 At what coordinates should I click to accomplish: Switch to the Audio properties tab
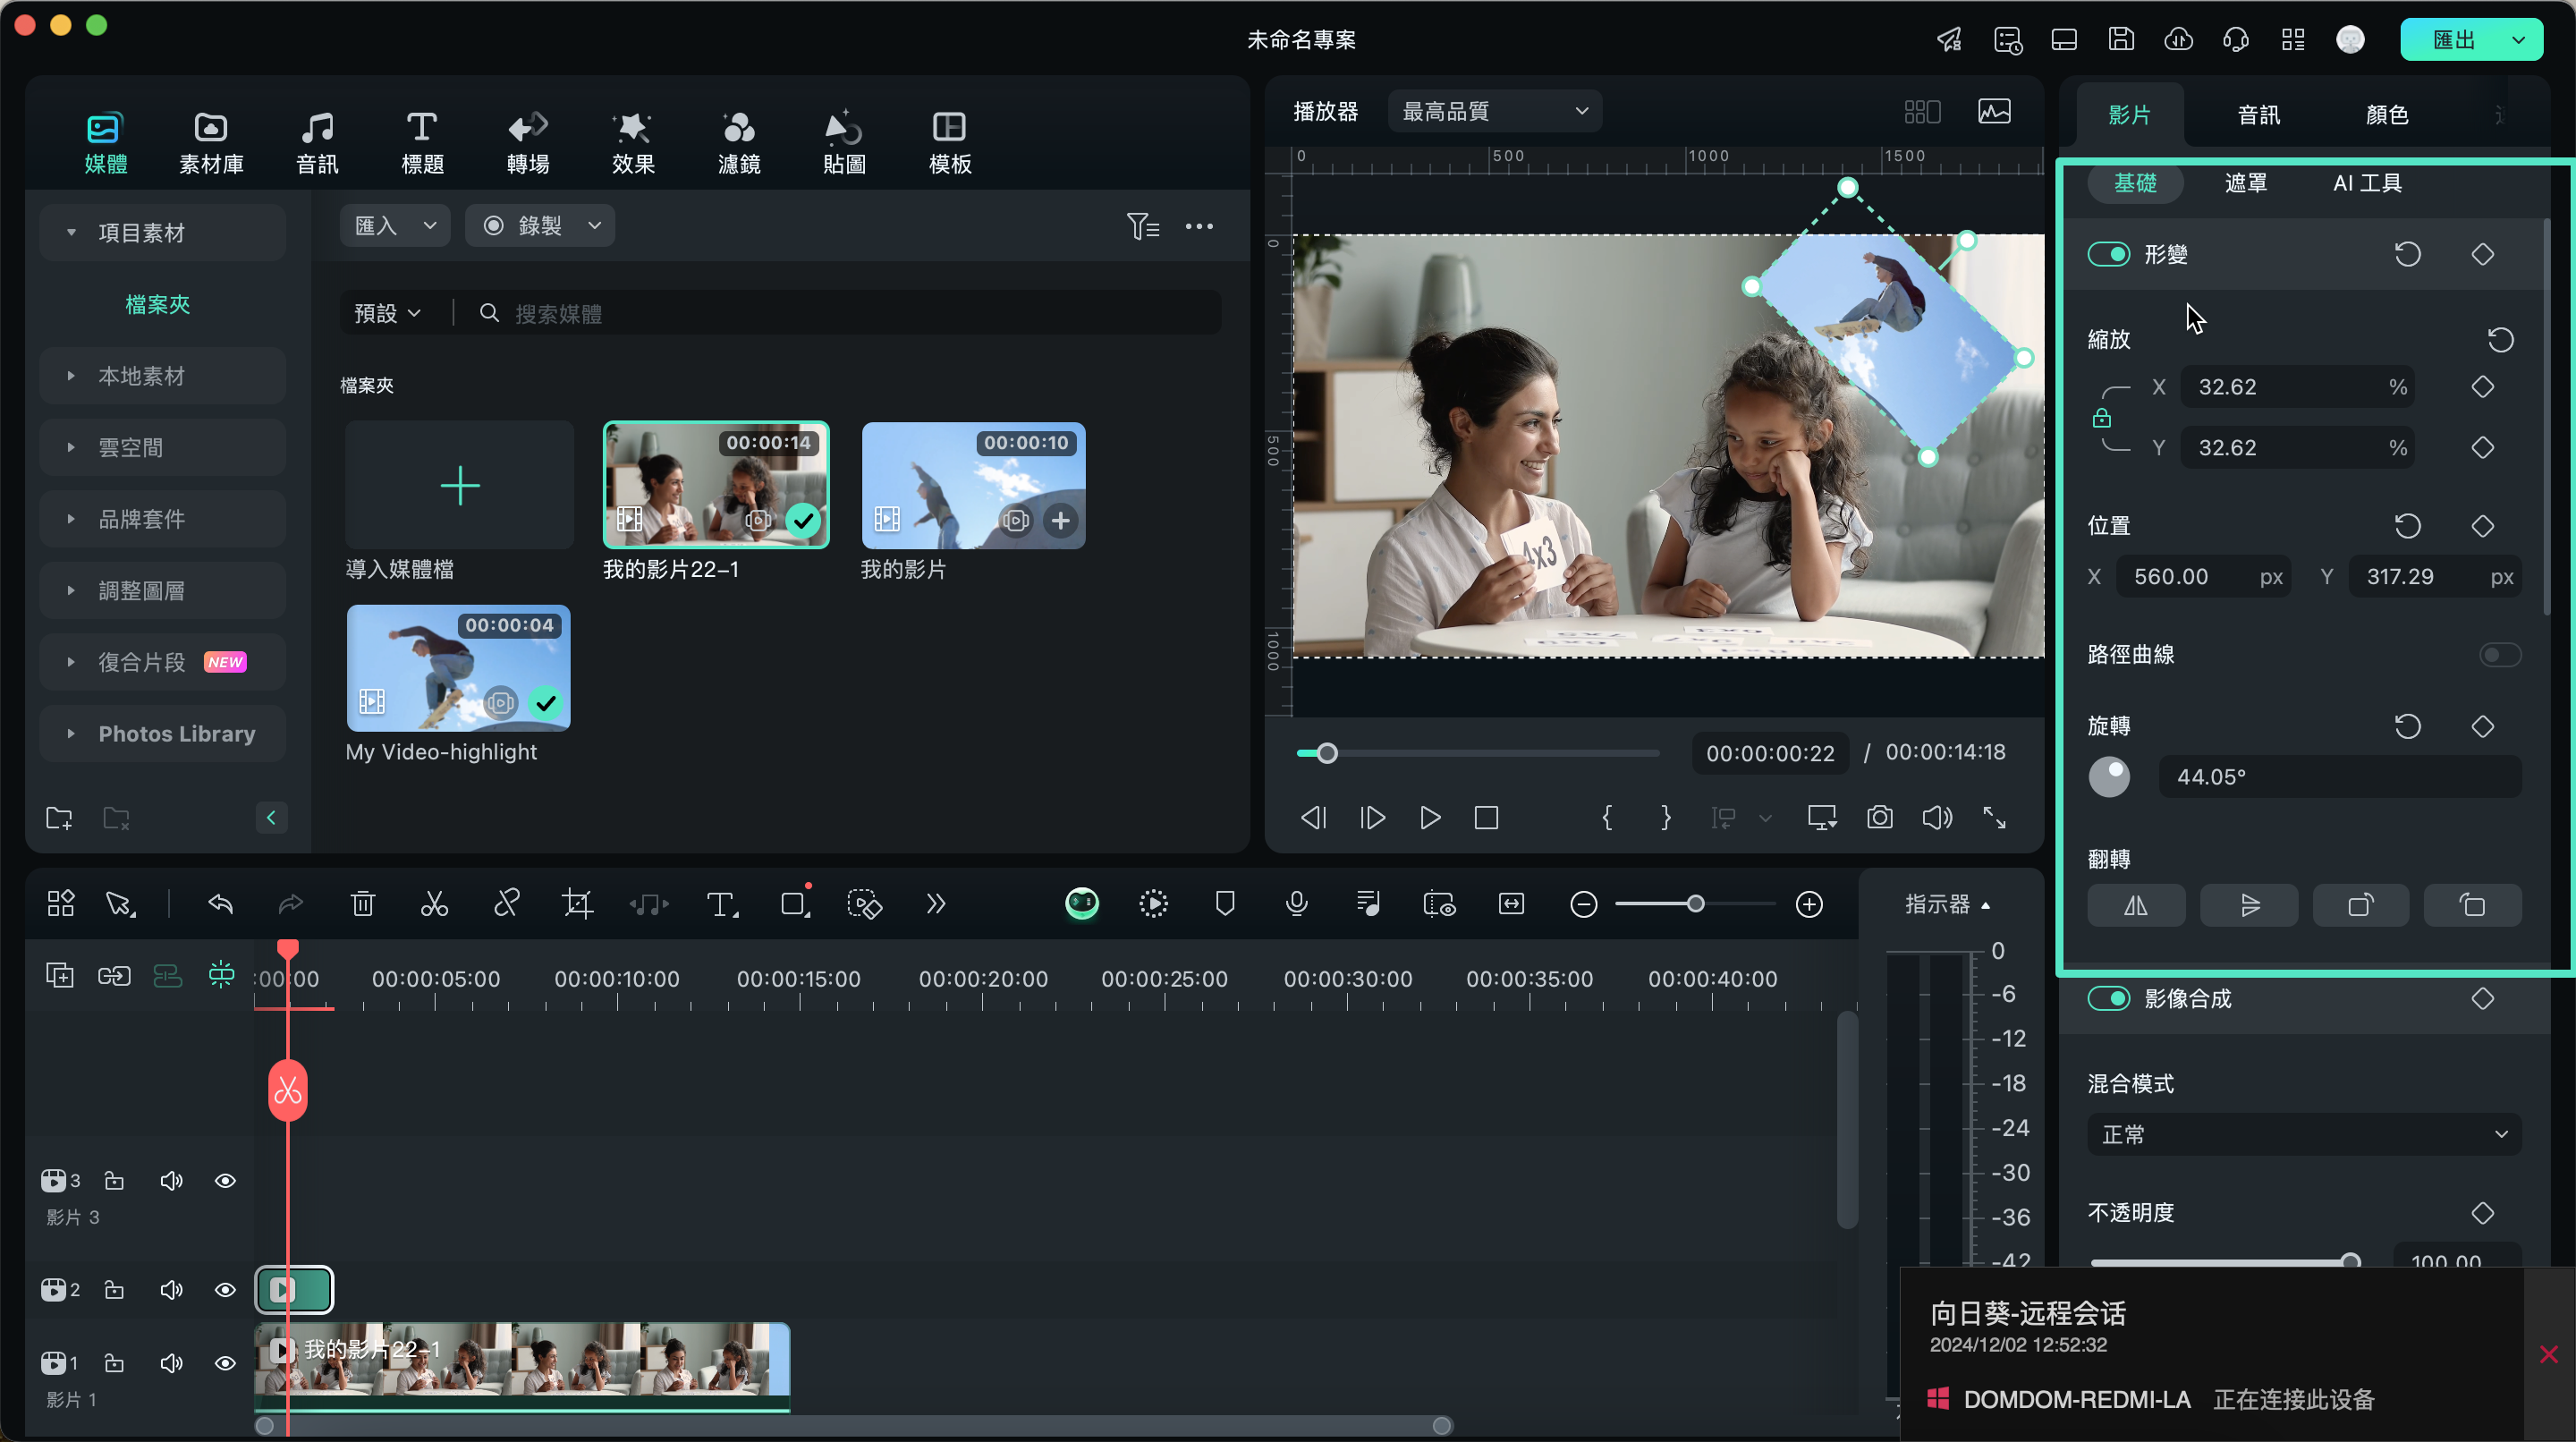[2258, 115]
